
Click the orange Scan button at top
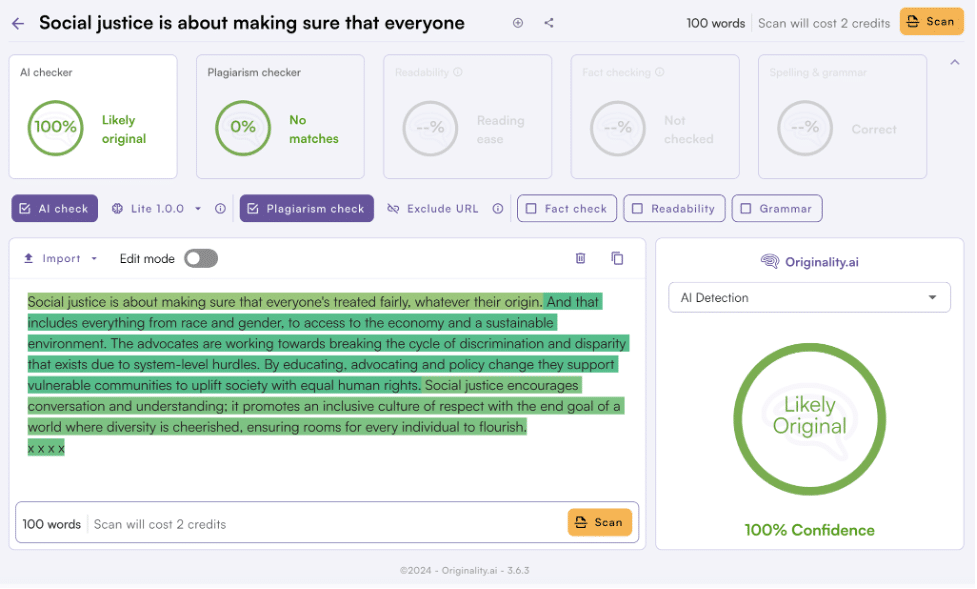pos(930,21)
